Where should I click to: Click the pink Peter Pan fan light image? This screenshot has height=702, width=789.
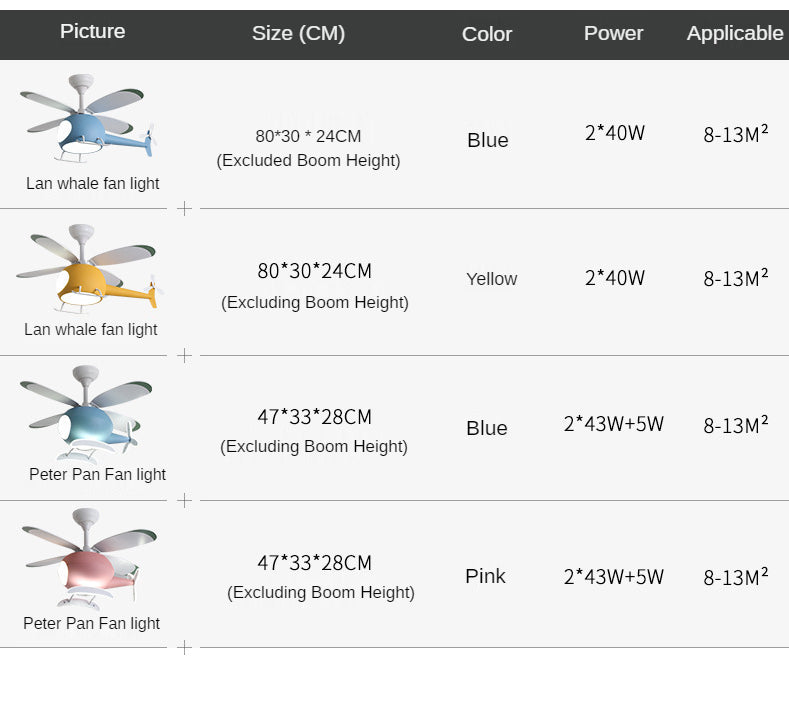tap(88, 560)
